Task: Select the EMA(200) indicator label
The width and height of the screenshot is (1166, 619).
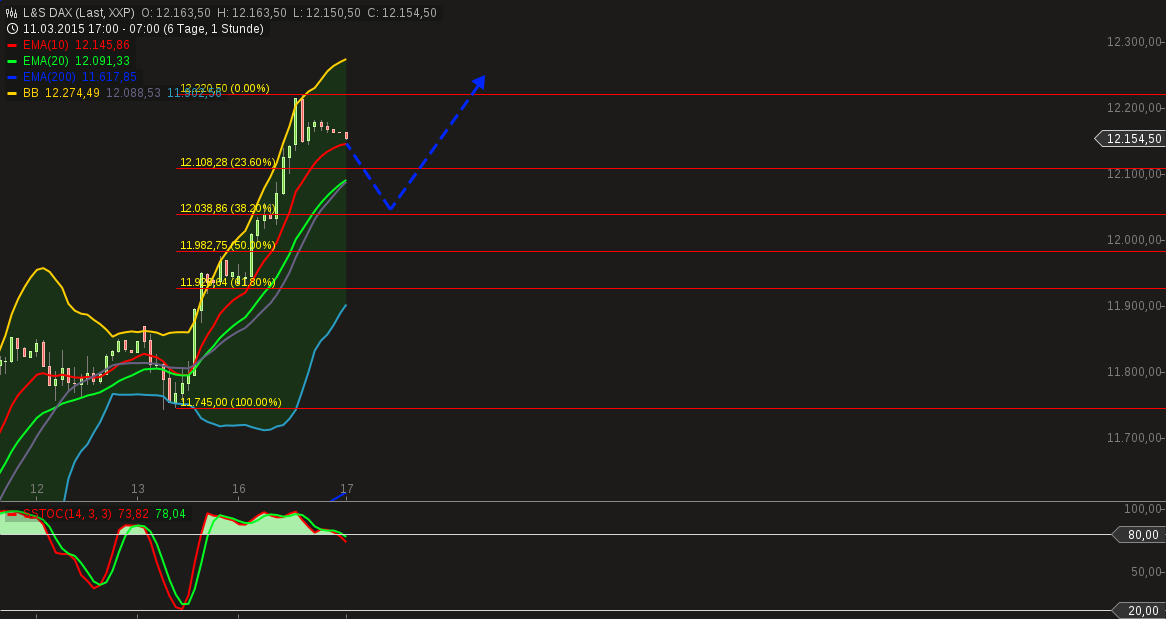Action: pos(49,77)
